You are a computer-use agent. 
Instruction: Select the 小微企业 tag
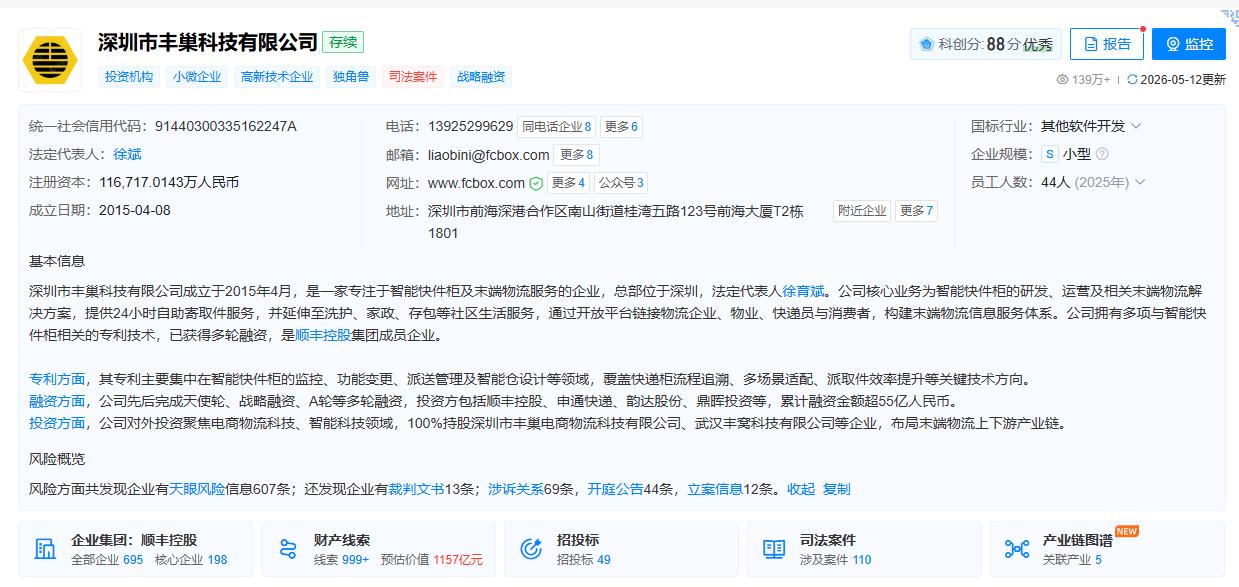197,77
